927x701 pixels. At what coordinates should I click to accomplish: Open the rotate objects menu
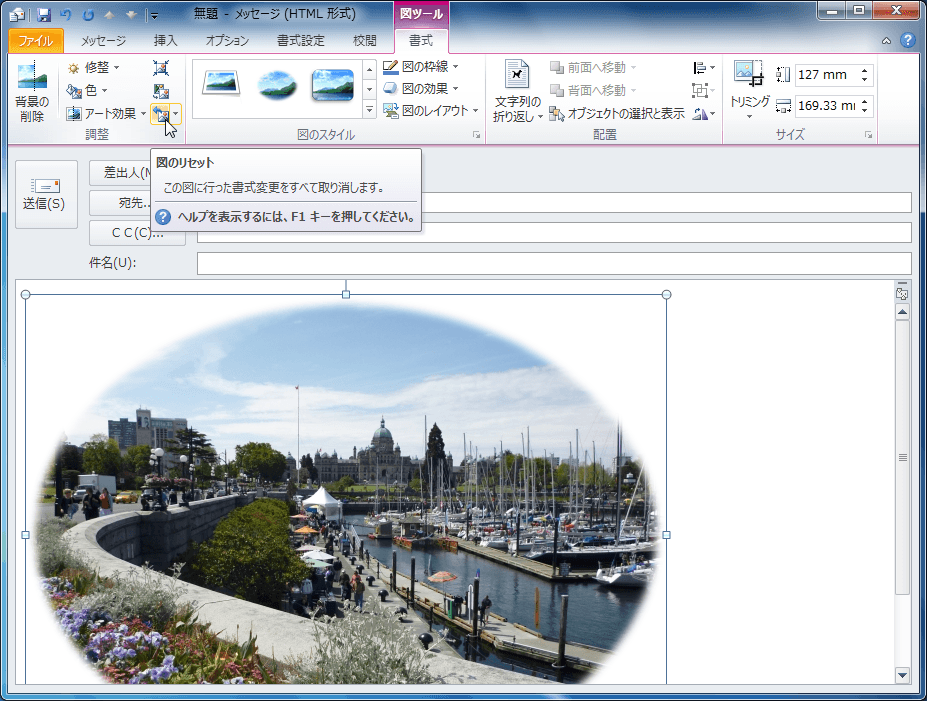[704, 113]
